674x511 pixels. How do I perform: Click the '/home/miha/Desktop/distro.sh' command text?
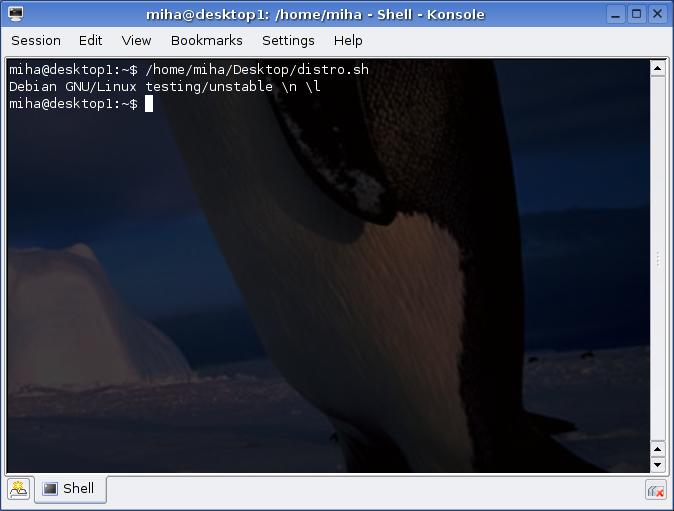tap(257, 69)
